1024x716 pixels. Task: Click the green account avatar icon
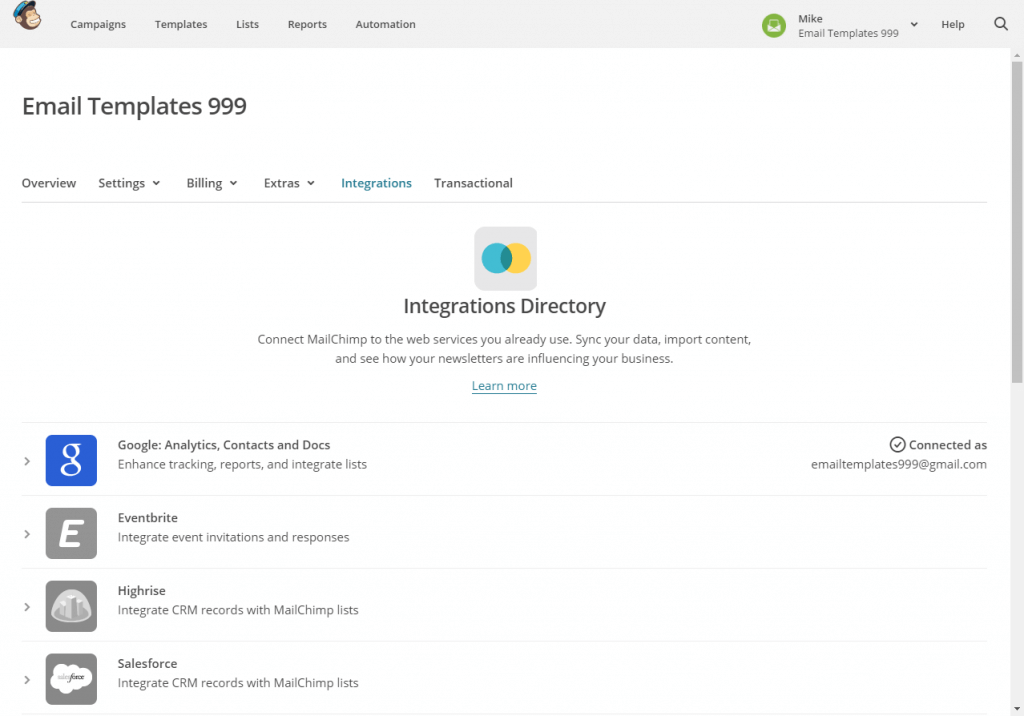(x=773, y=25)
